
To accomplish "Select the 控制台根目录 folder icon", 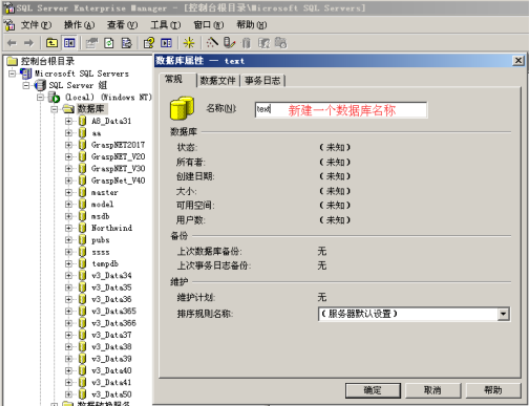I will pos(12,61).
